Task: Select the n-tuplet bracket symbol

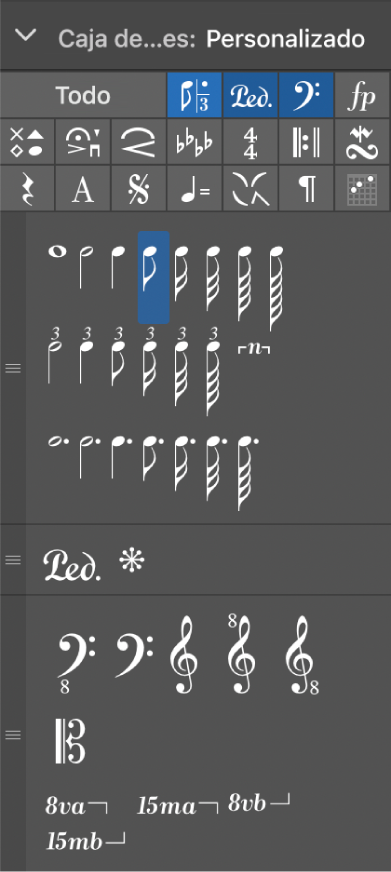Action: click(254, 351)
